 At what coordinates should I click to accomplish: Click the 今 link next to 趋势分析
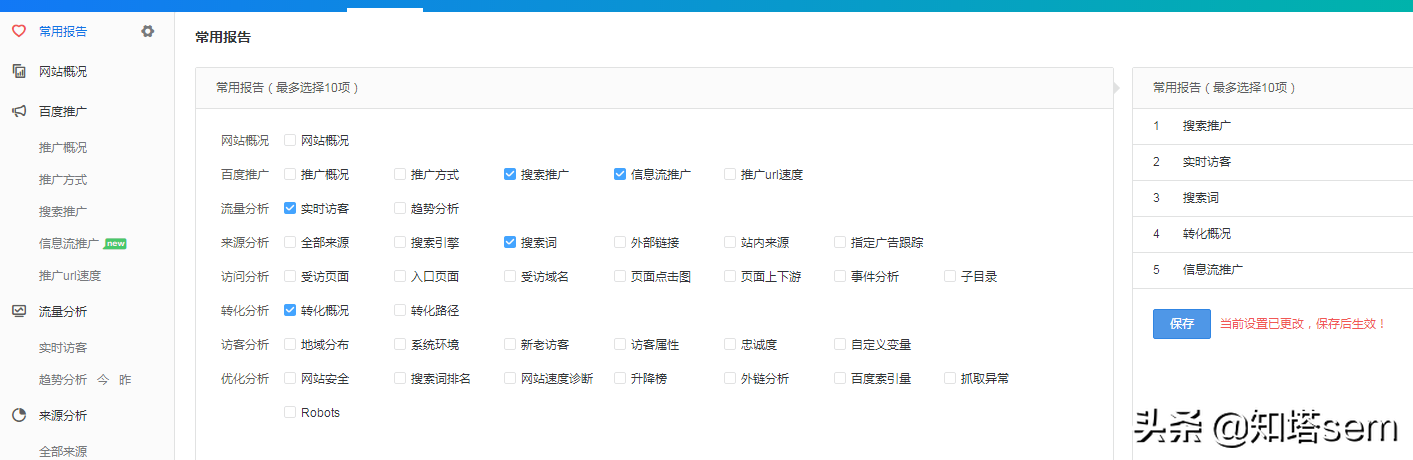pos(103,380)
